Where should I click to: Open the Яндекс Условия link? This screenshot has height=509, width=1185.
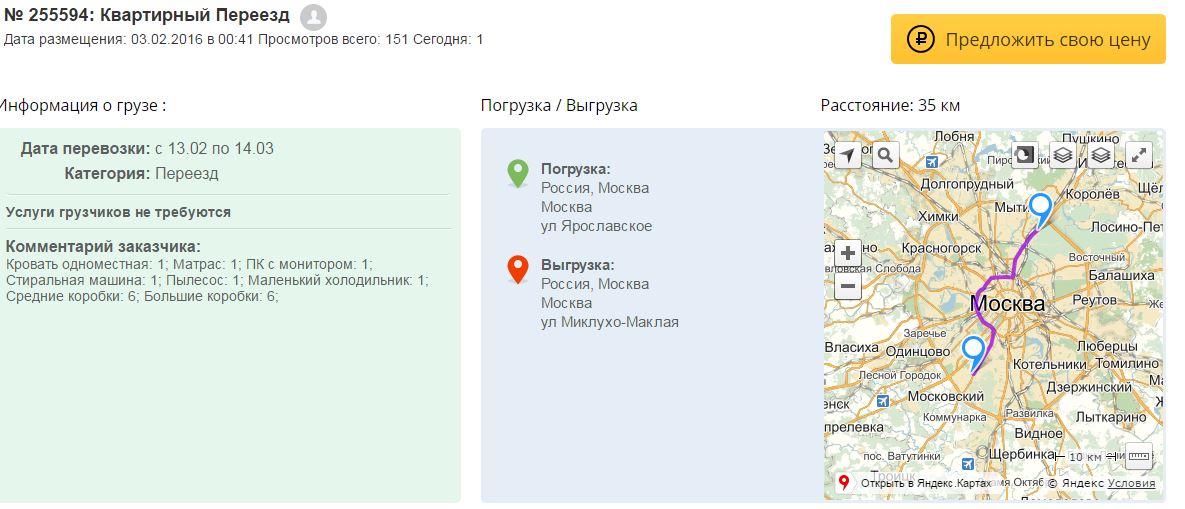[x=1131, y=483]
